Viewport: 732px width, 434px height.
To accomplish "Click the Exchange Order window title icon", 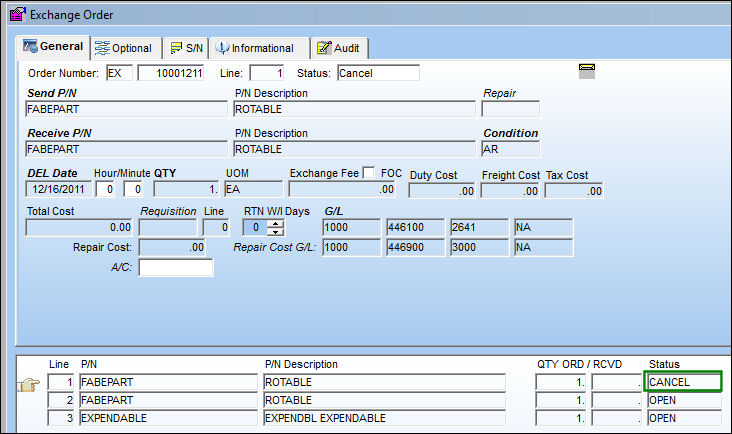I will coord(17,14).
